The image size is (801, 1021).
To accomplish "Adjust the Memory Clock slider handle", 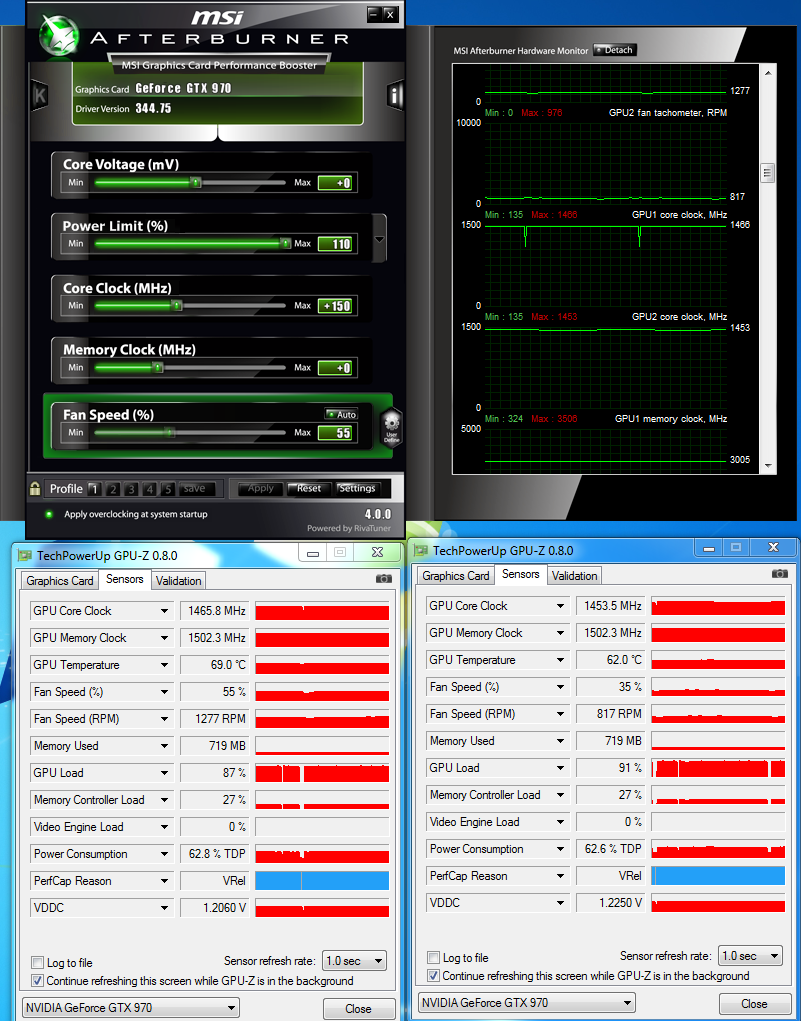I will [158, 367].
